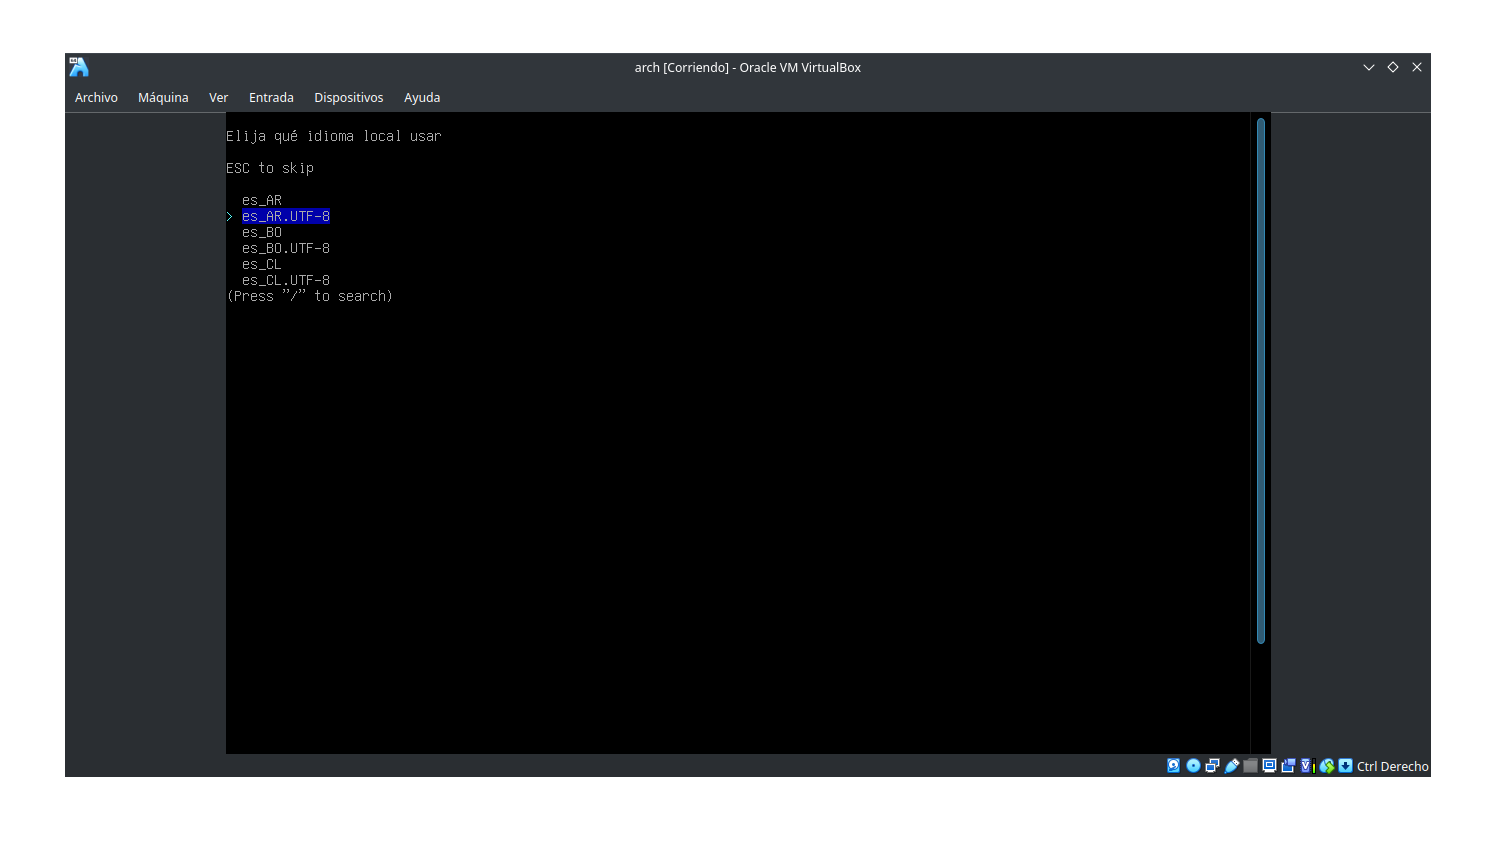Open the Ayuda menu
Screen dimensions: 1496x854
[x=422, y=97]
